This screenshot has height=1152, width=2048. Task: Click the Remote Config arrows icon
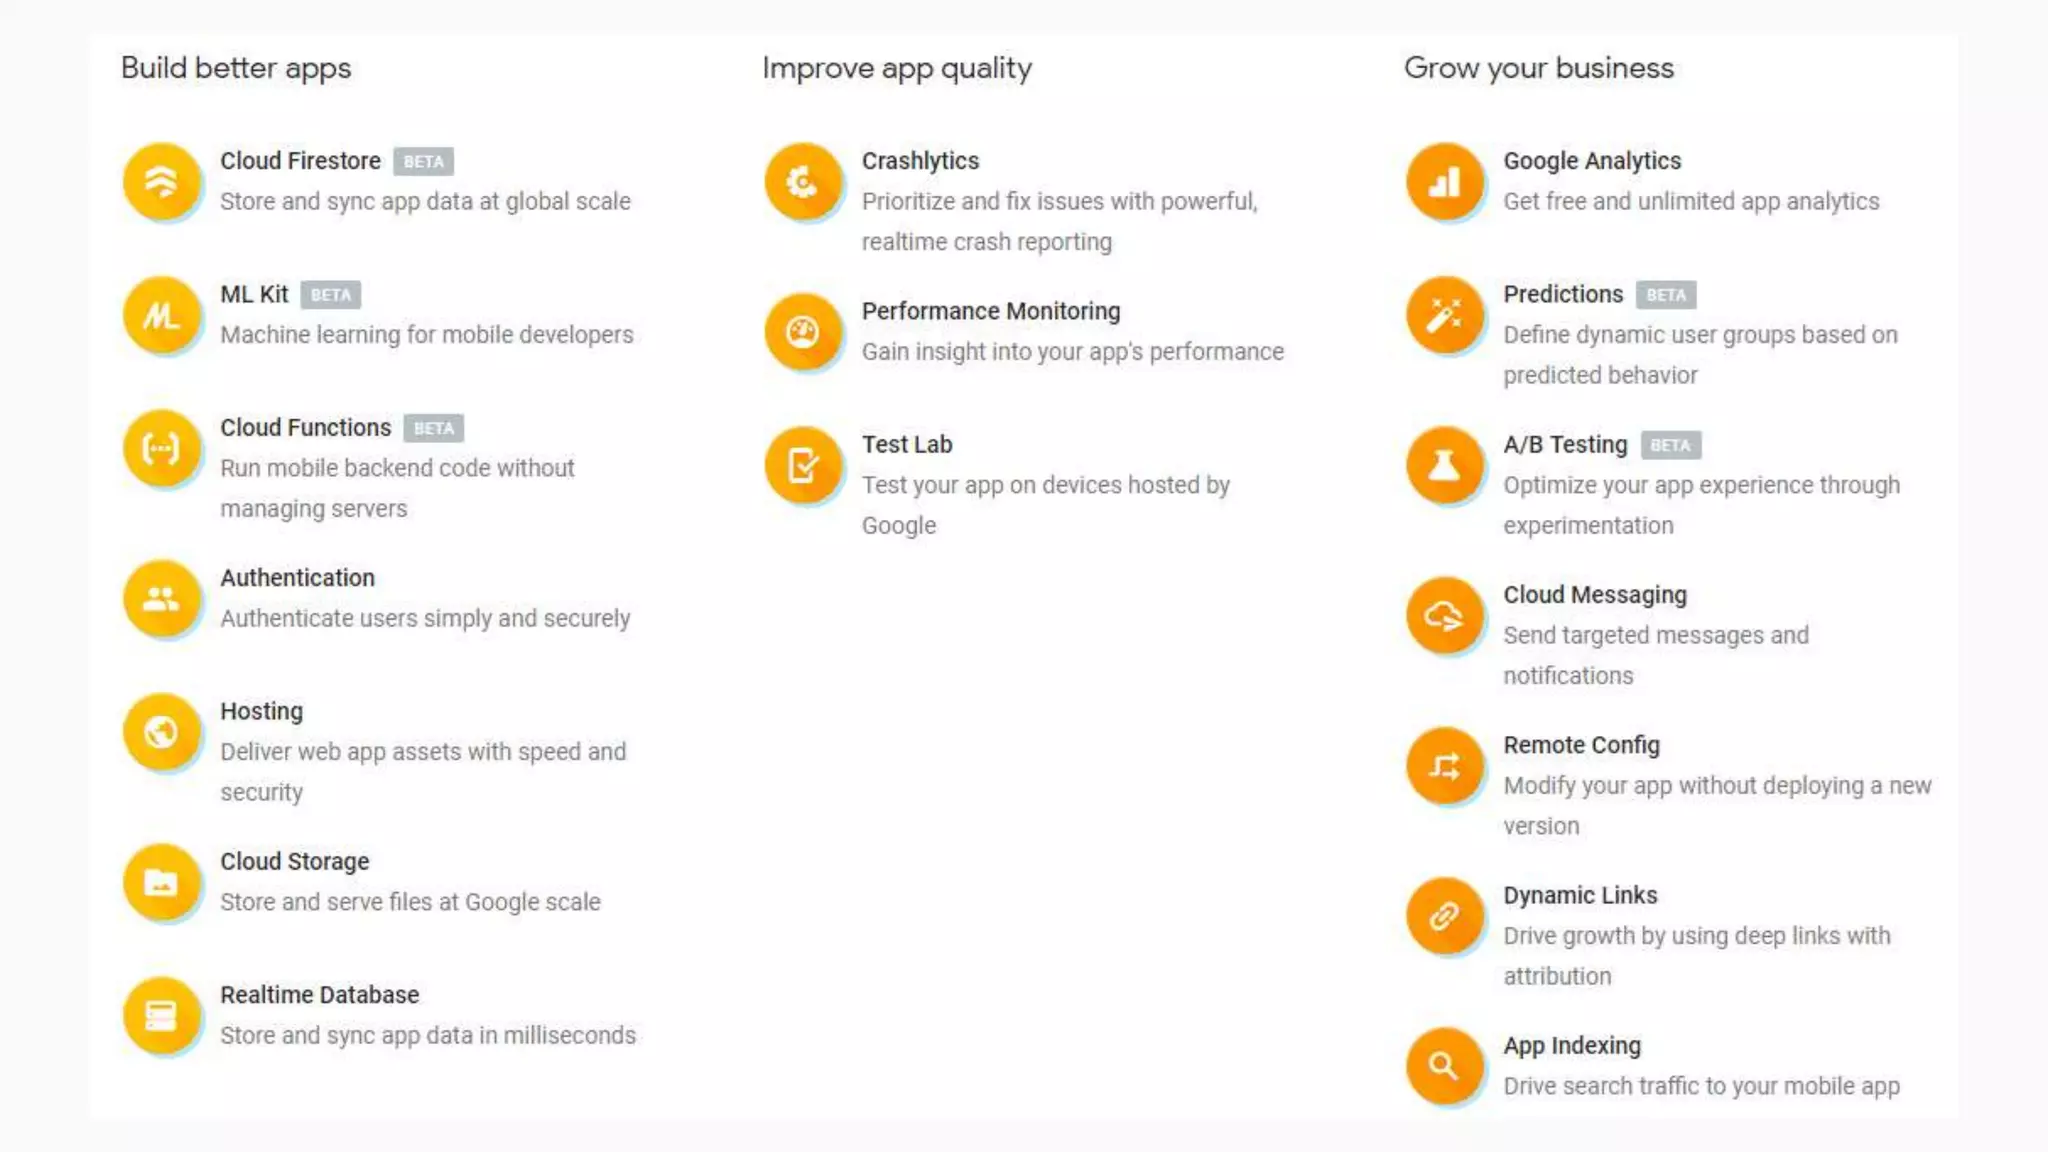pyautogui.click(x=1444, y=766)
